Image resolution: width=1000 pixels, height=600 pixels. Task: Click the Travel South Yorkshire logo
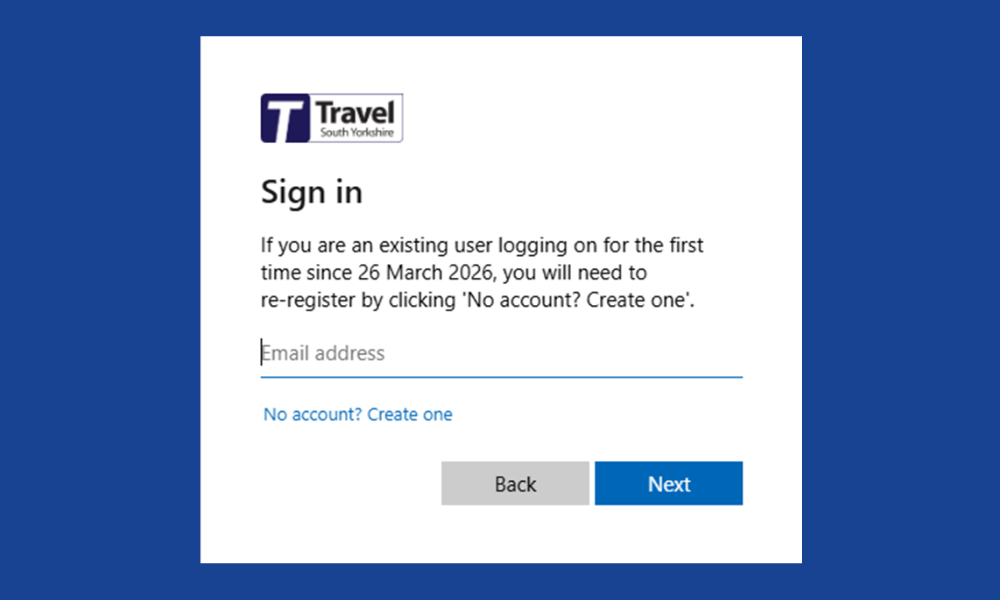[331, 117]
